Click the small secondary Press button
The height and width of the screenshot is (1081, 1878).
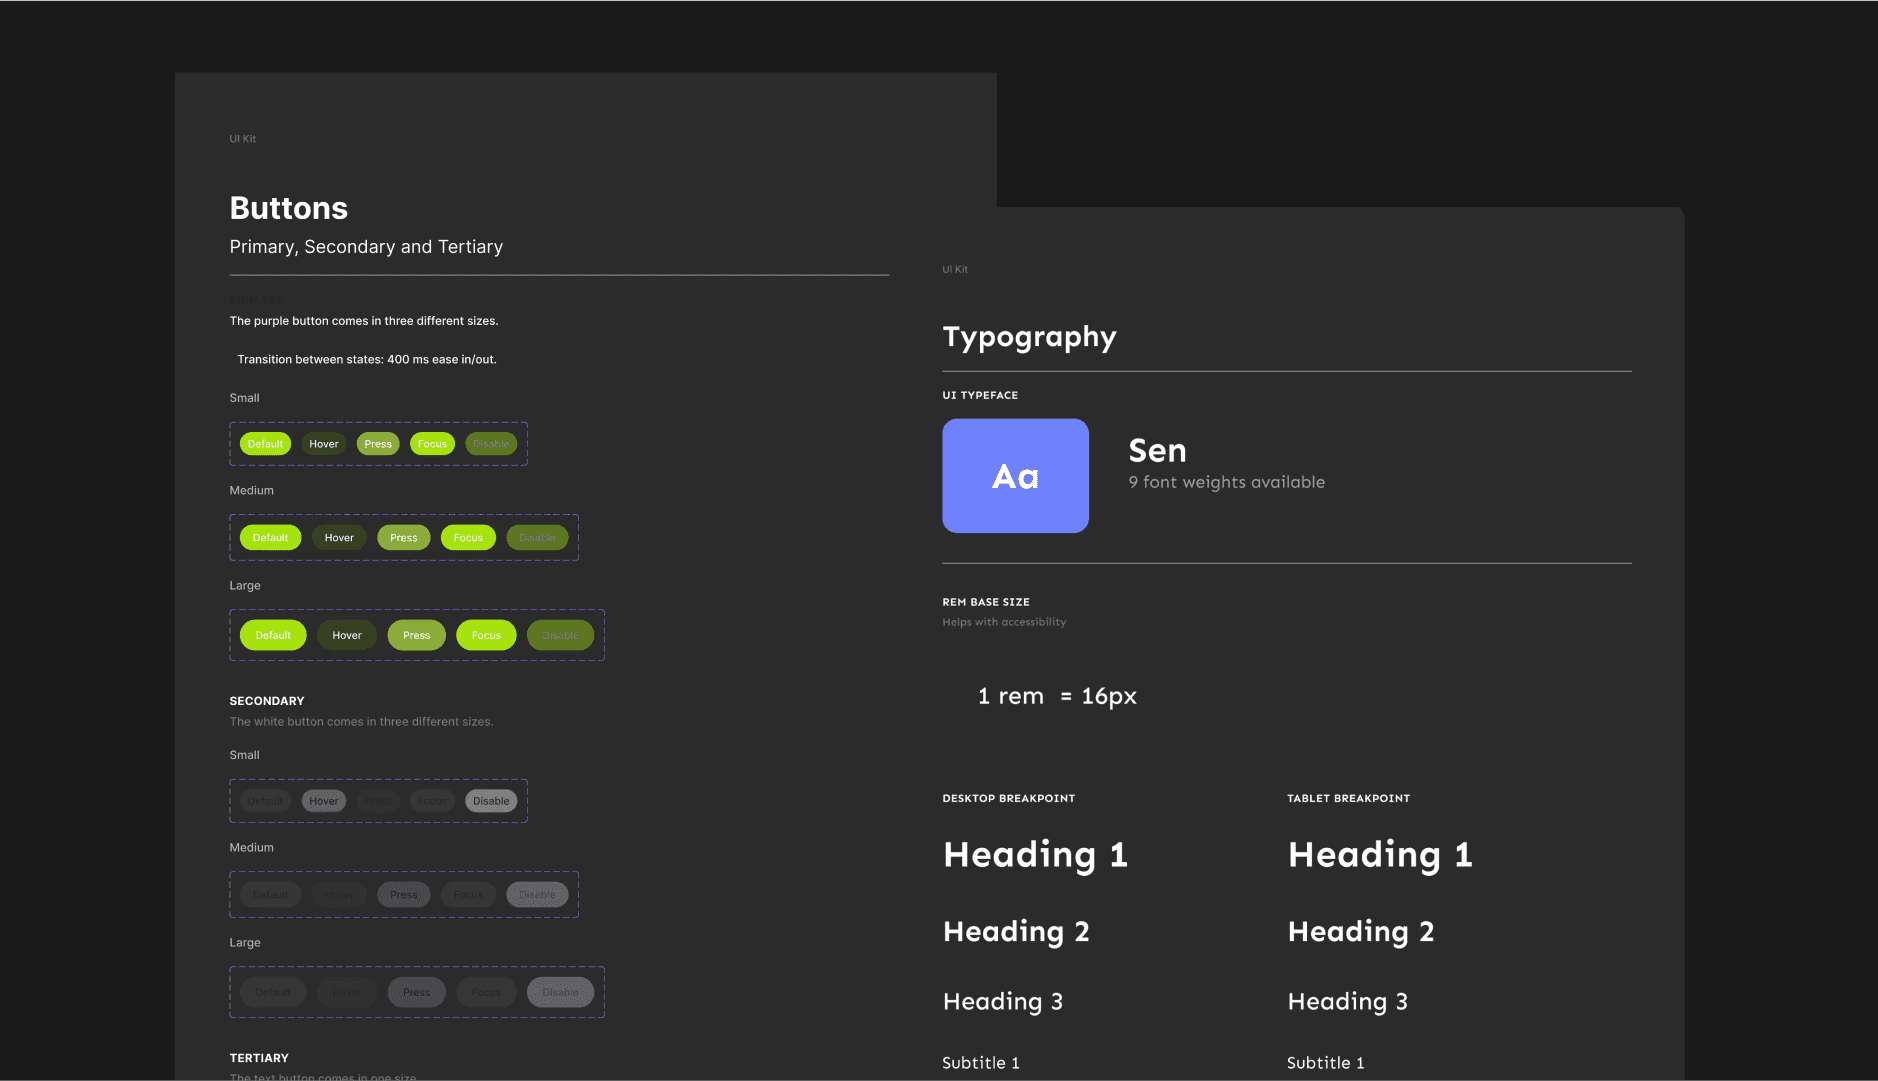click(378, 801)
